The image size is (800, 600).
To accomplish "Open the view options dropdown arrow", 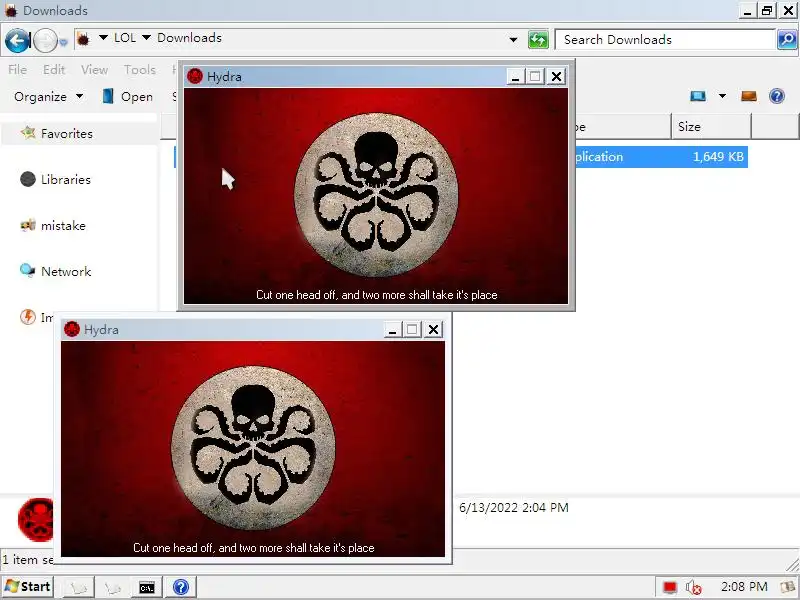I will (x=722, y=96).
